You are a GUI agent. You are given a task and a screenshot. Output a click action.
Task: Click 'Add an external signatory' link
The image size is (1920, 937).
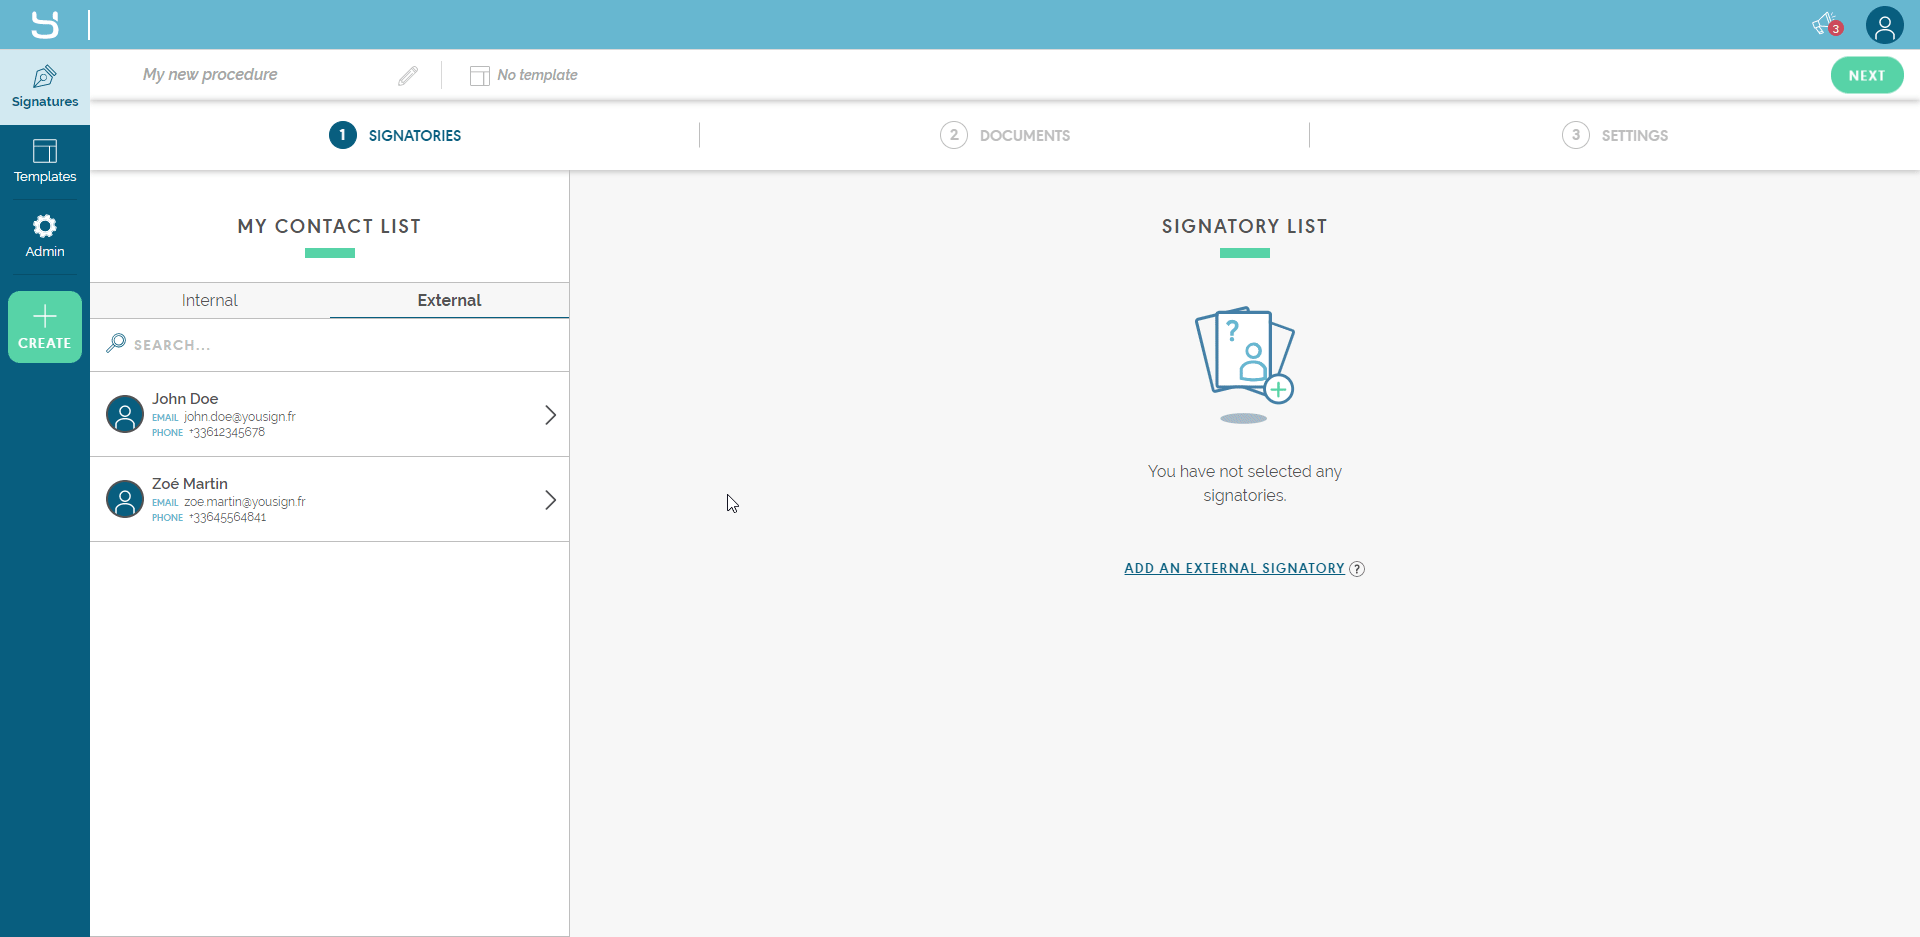pyautogui.click(x=1234, y=568)
